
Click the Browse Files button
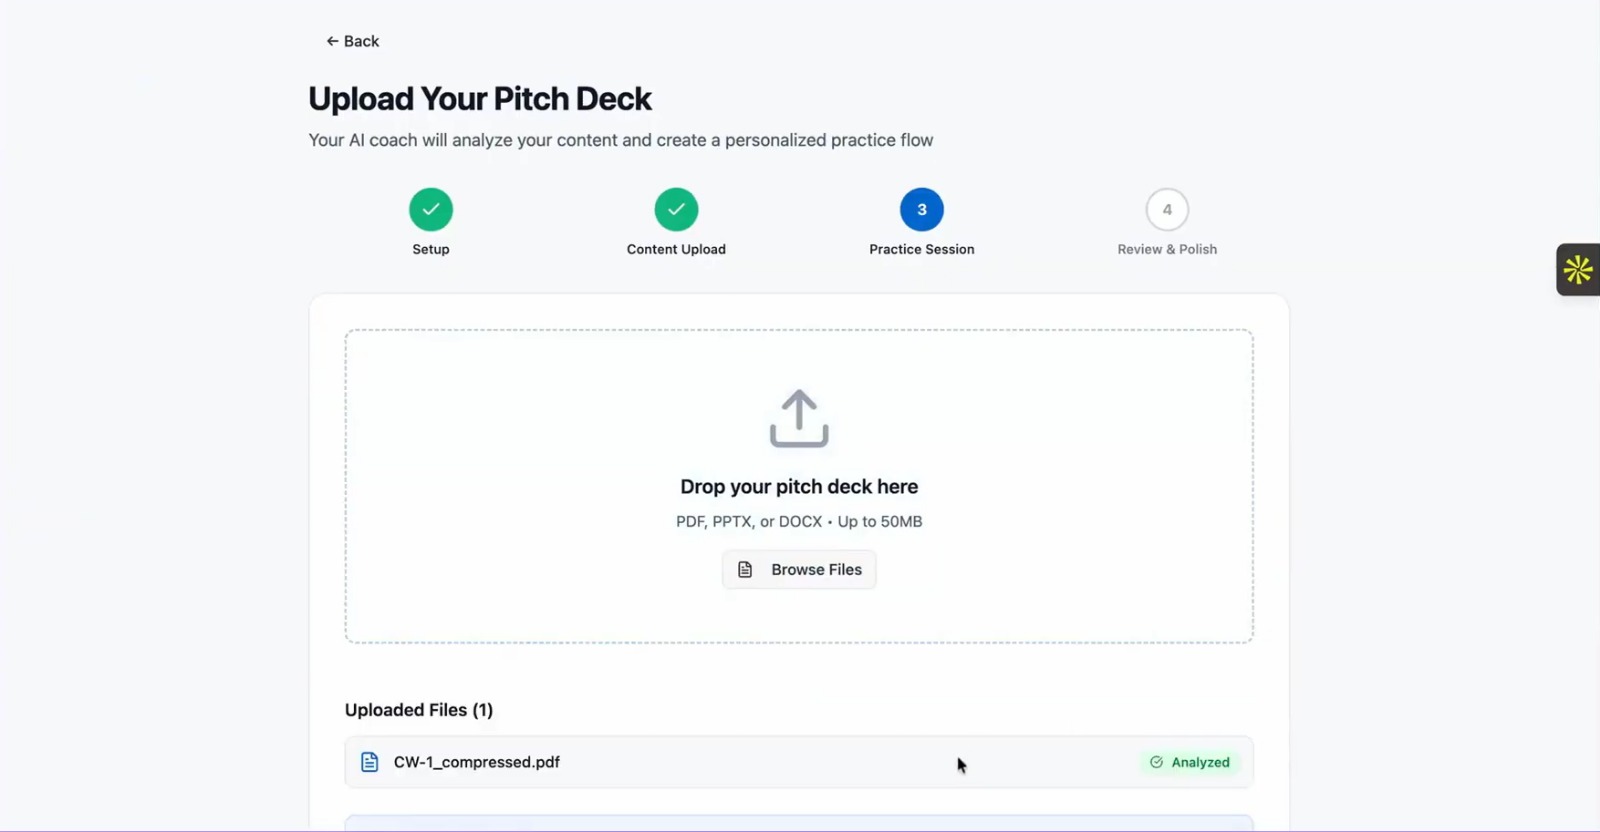pos(798,569)
